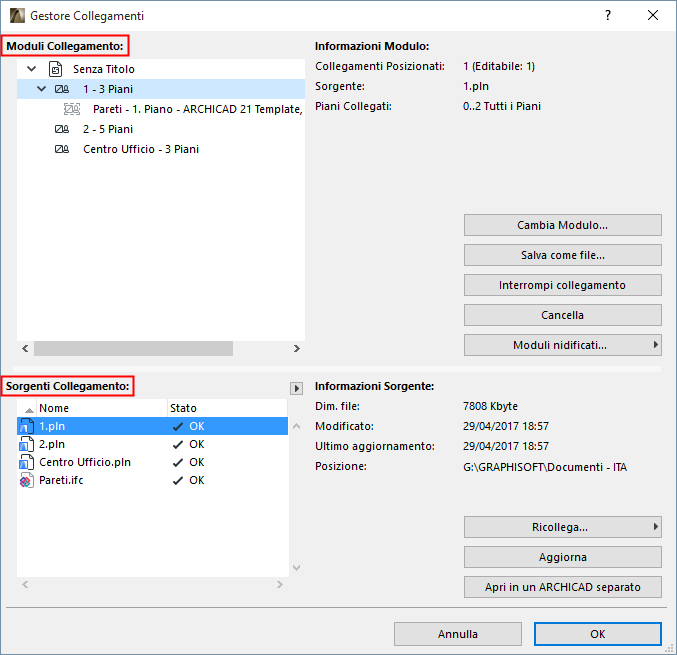Screen dimensions: 677x655
Task: Click the Senza Titolo project file icon
Action: click(x=55, y=69)
